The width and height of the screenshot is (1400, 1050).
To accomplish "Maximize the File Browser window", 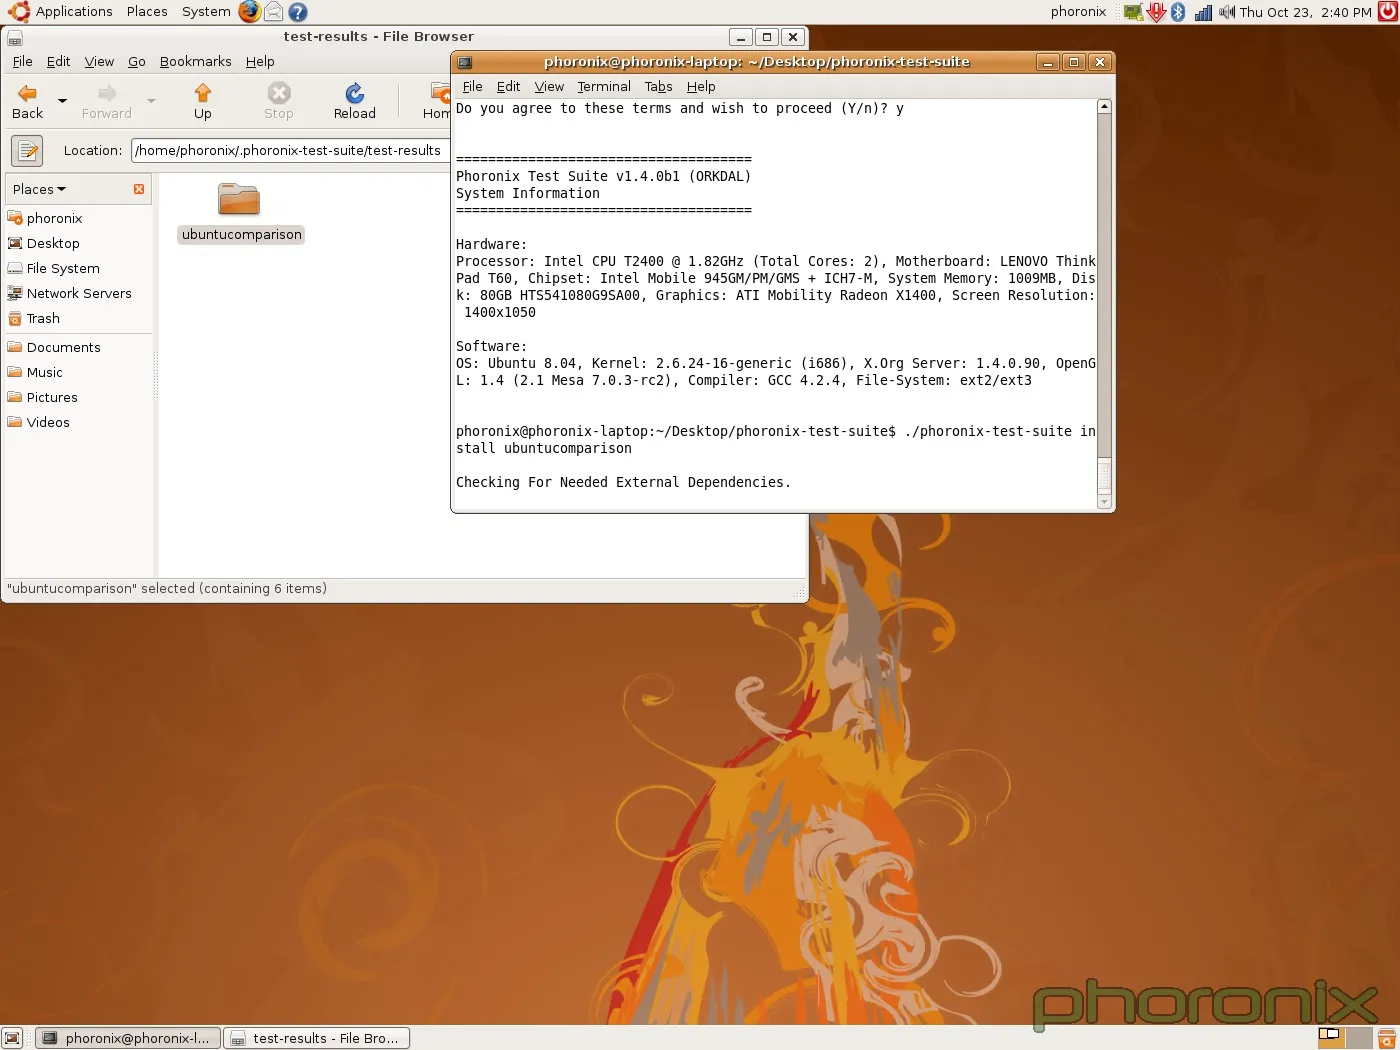I will coord(767,37).
